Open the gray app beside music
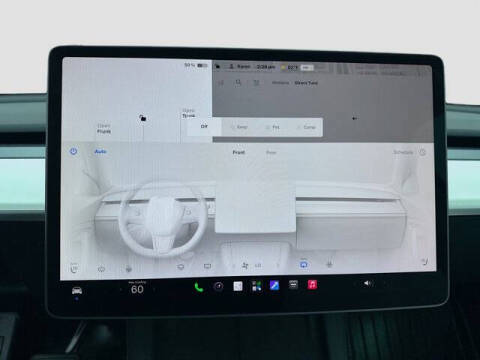Screen dimensions: 480x360 (293, 285)
